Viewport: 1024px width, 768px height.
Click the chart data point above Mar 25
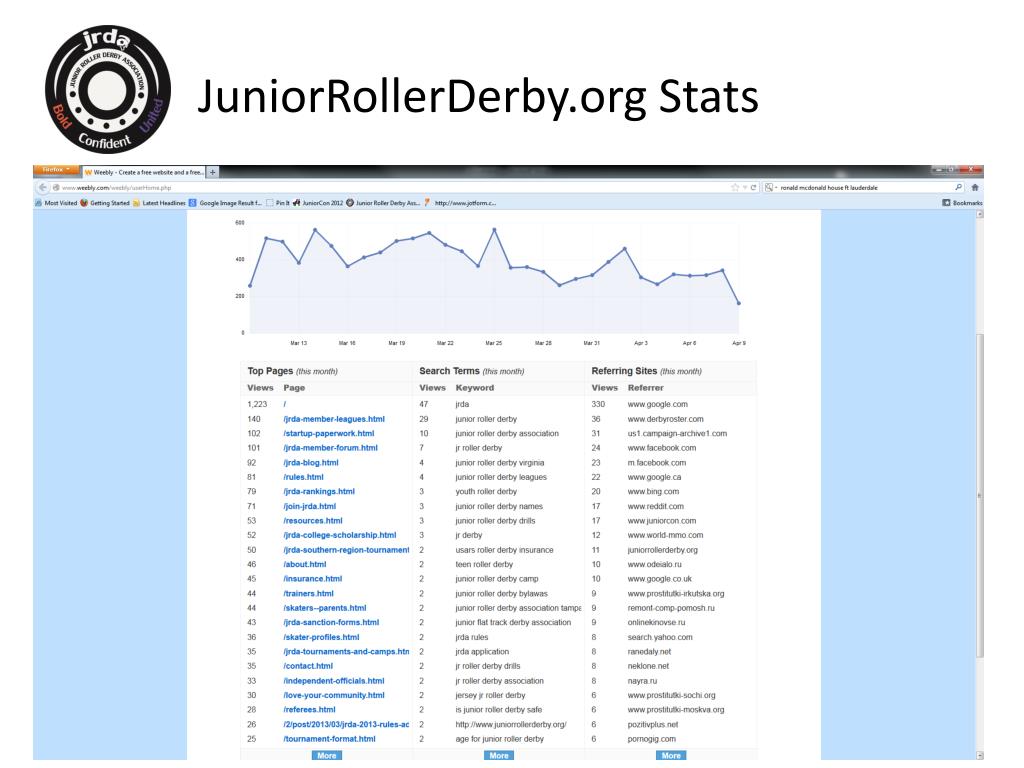(494, 230)
